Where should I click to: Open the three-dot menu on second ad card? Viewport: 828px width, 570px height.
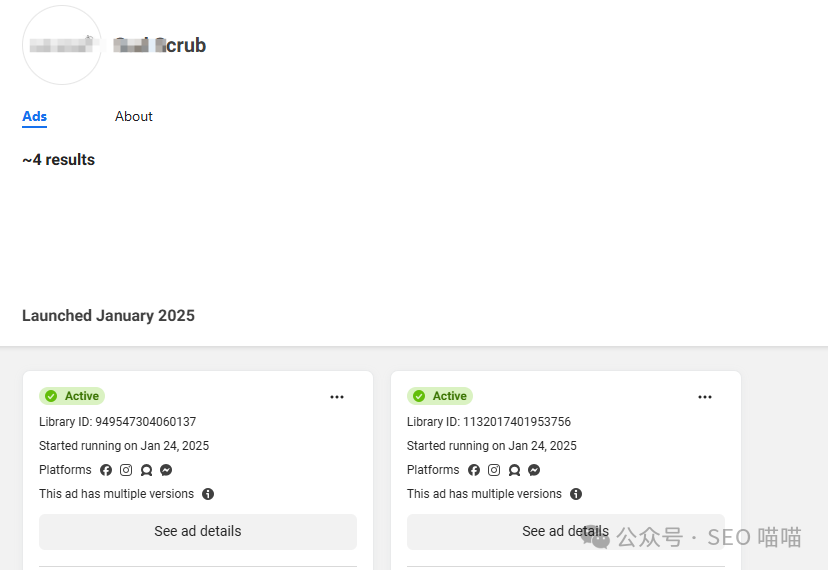point(705,397)
